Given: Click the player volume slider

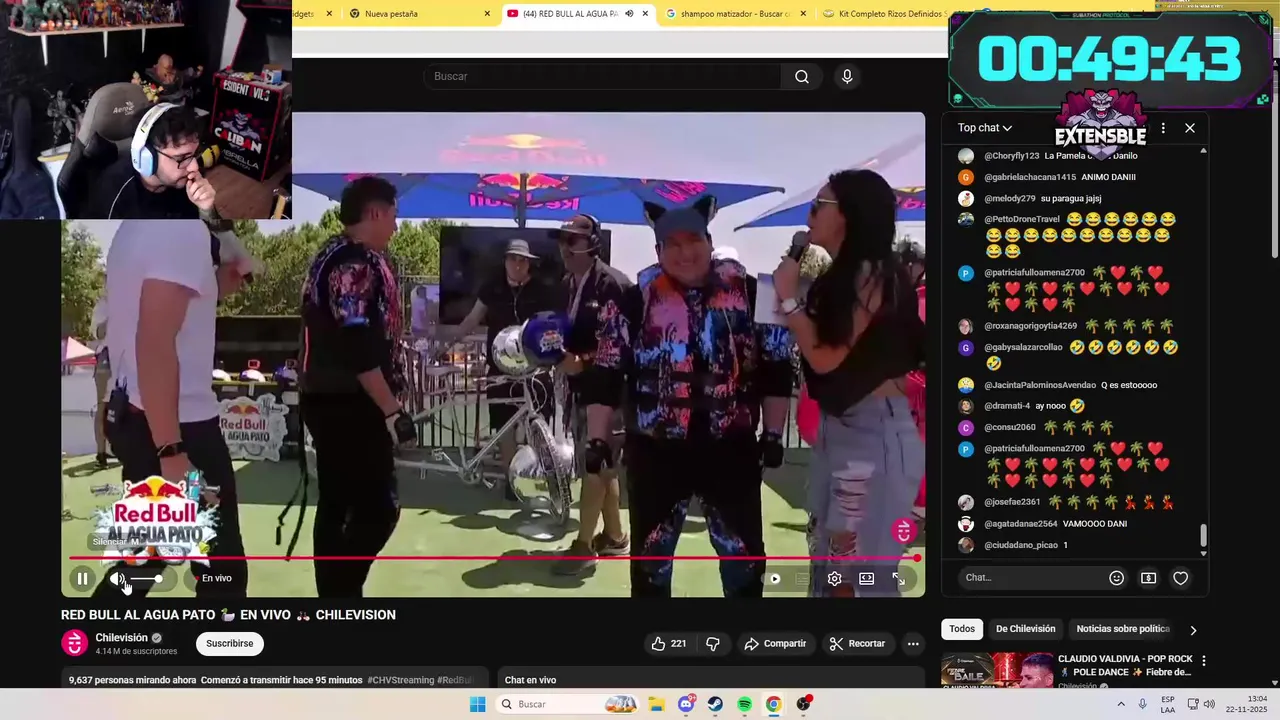Looking at the screenshot, I should pyautogui.click(x=146, y=578).
